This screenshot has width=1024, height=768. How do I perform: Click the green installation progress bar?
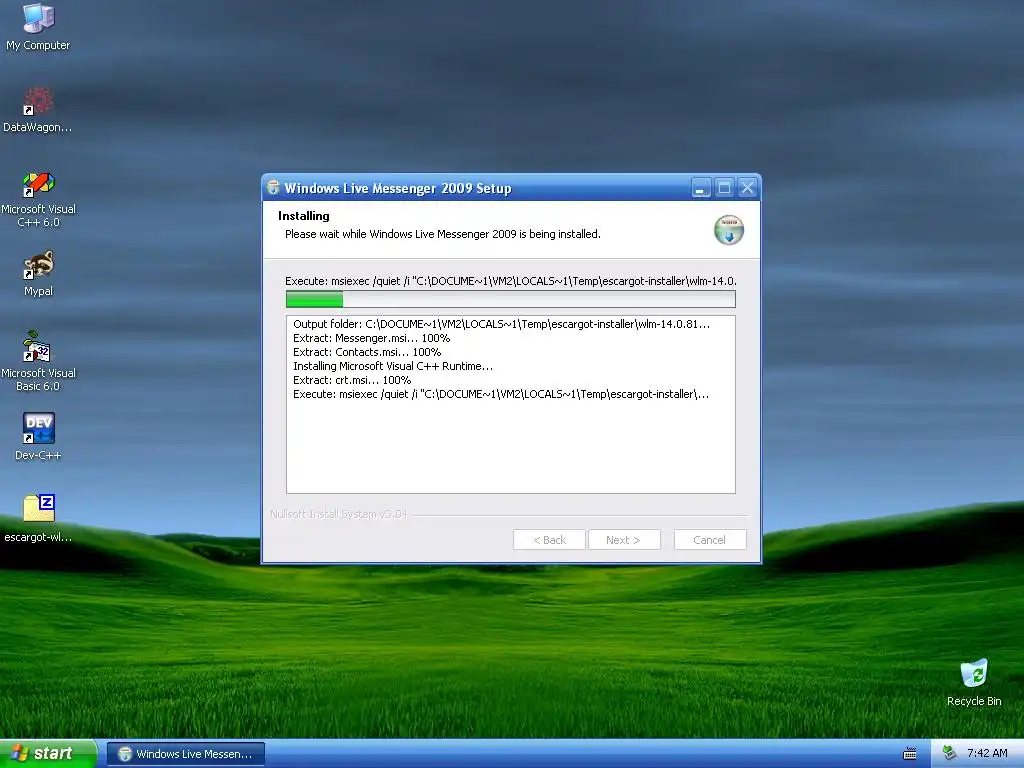tap(511, 299)
